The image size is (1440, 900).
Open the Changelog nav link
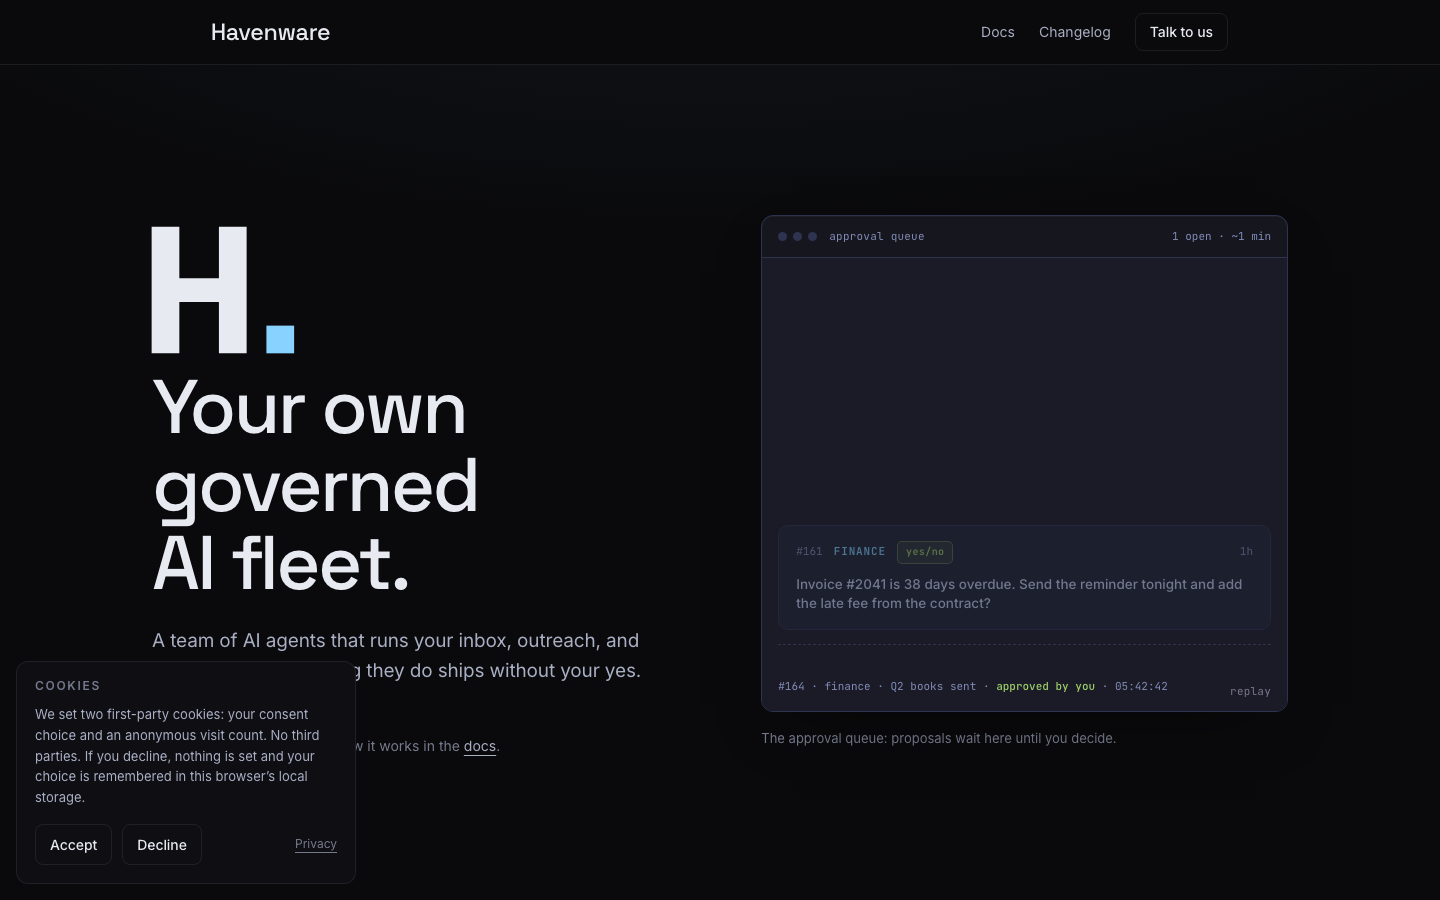(1074, 32)
